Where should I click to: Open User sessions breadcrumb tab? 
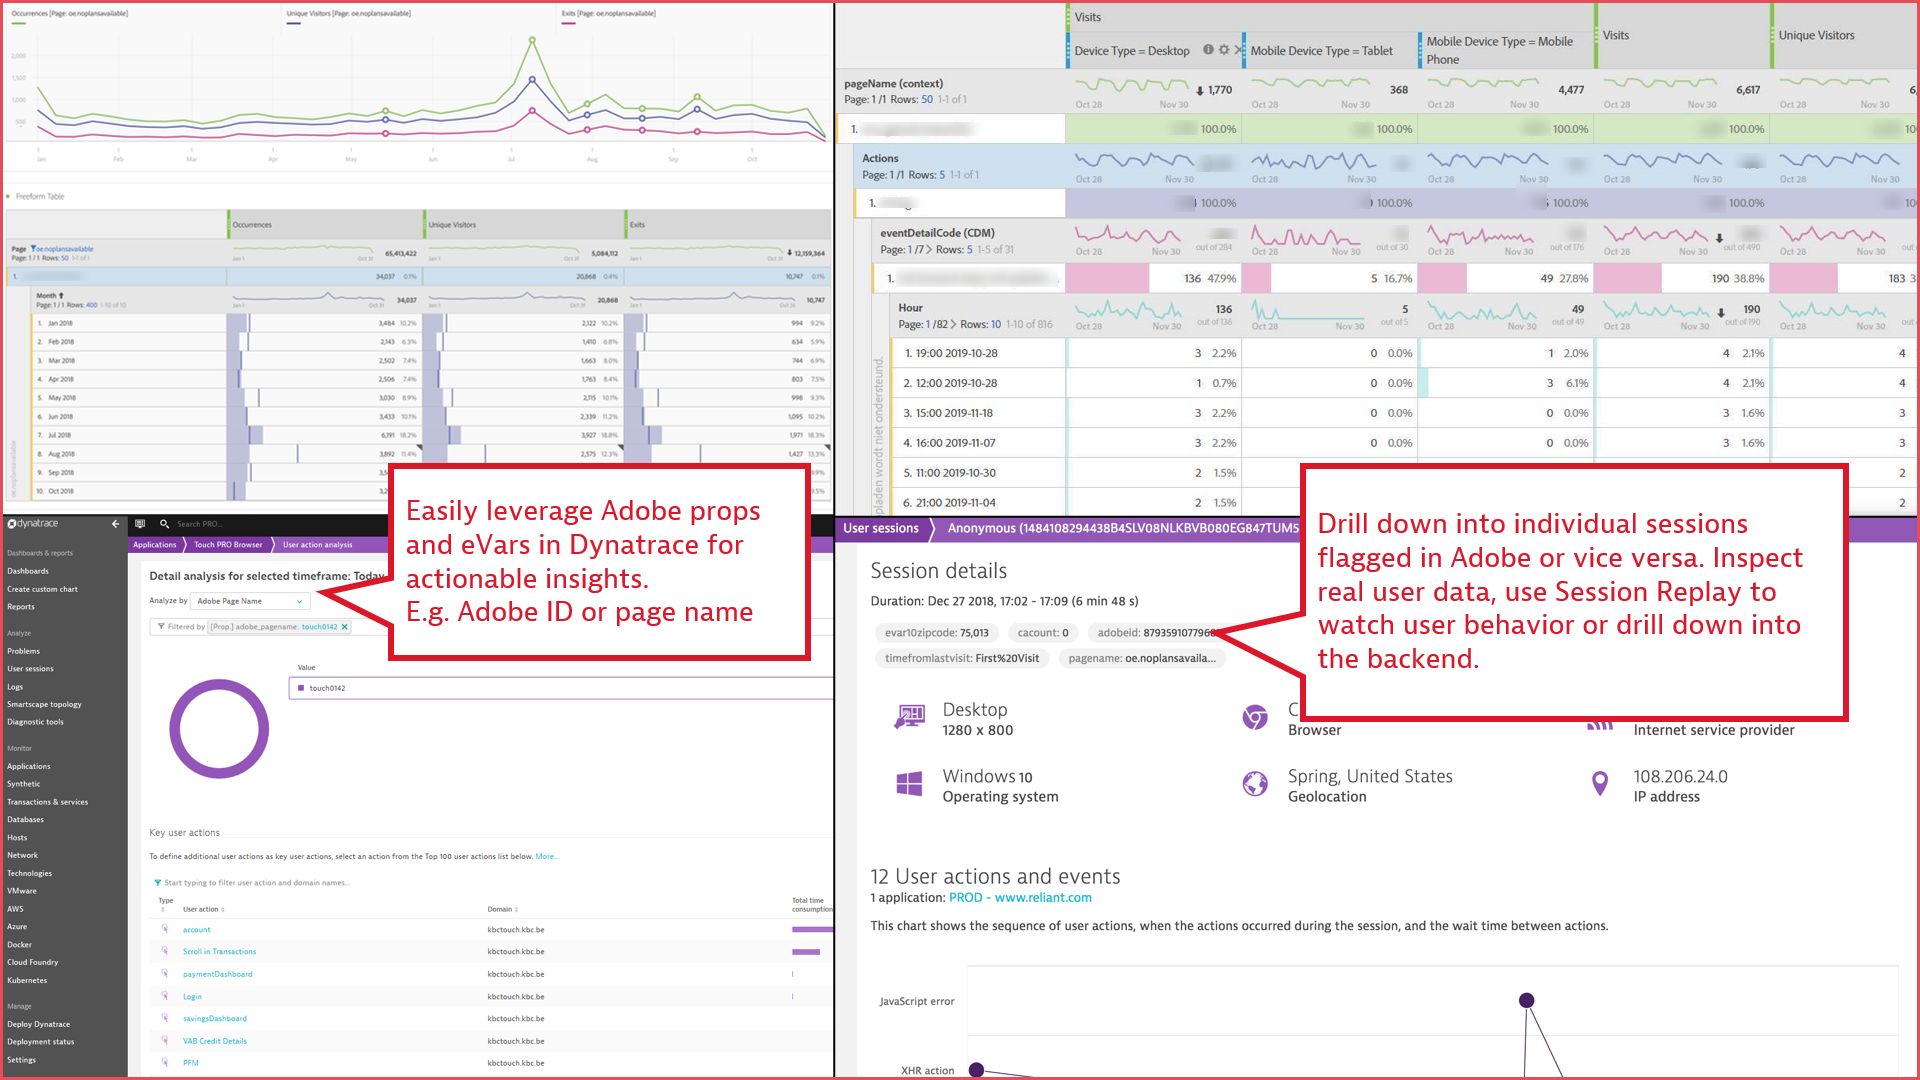pyautogui.click(x=881, y=528)
